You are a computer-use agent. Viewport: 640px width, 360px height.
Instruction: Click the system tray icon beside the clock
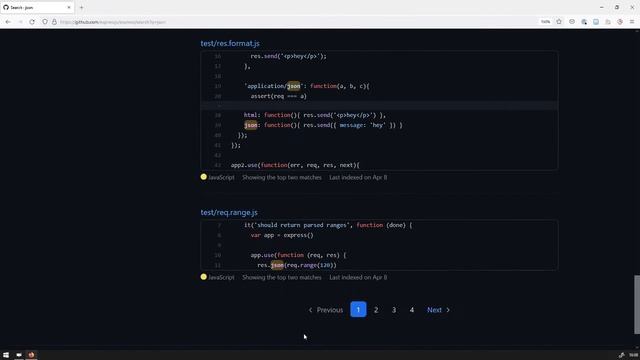point(621,355)
